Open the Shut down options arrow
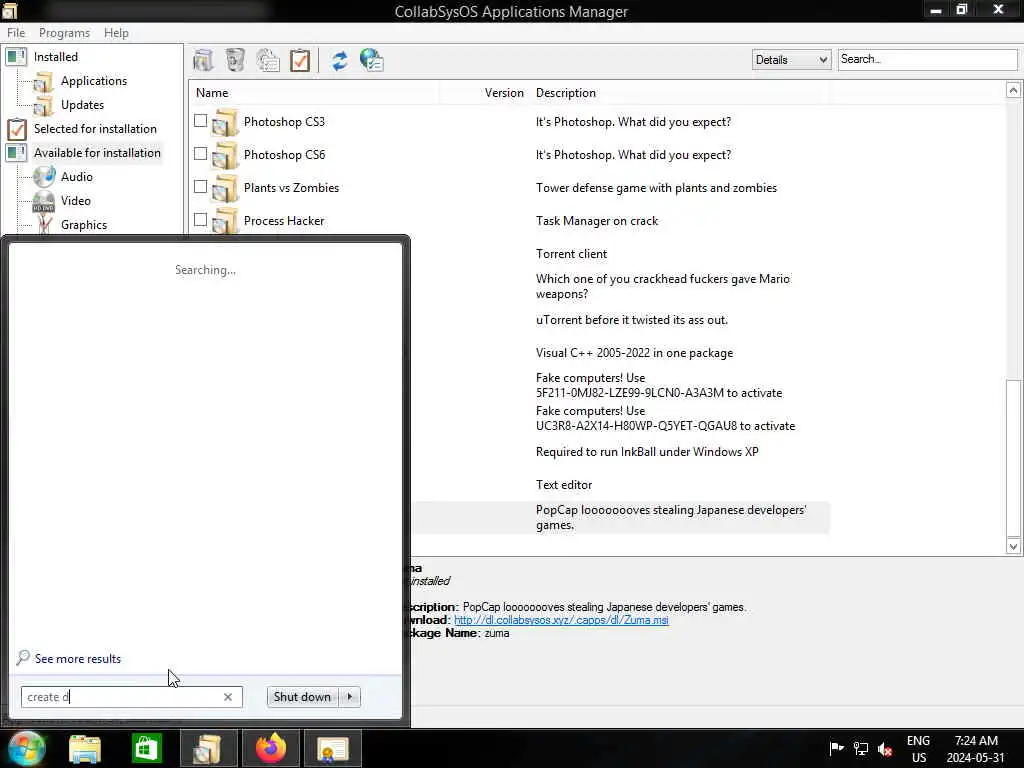The image size is (1024, 768). 350,697
